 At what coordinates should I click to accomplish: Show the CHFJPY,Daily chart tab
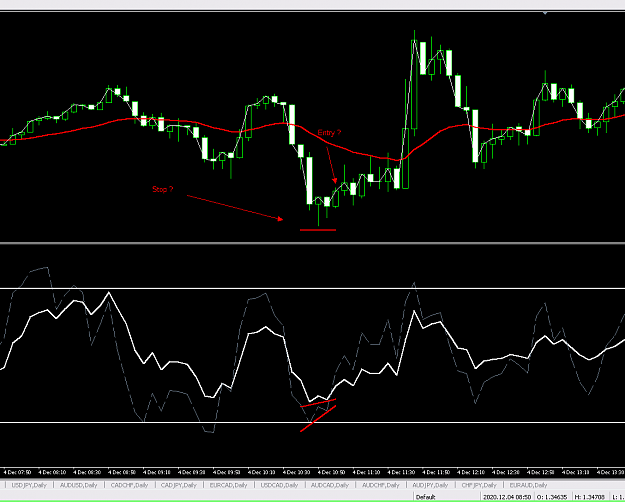click(479, 485)
